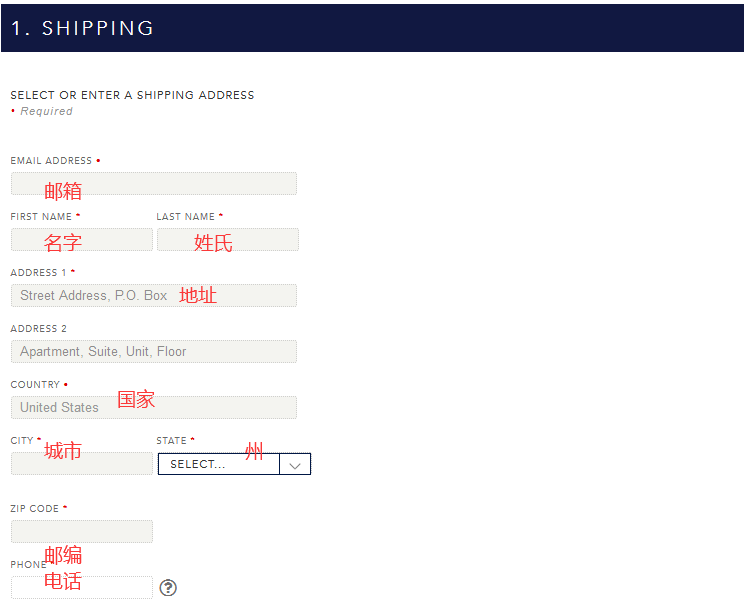Click the Country field showing United States
The image size is (744, 610).
point(154,408)
